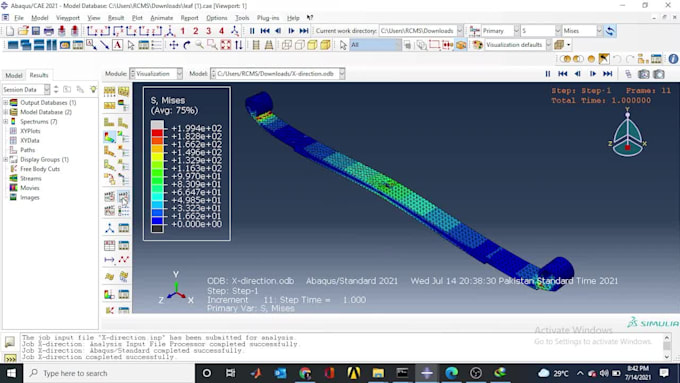
Task: Expand the Model Database tree node
Action: (x=6, y=112)
